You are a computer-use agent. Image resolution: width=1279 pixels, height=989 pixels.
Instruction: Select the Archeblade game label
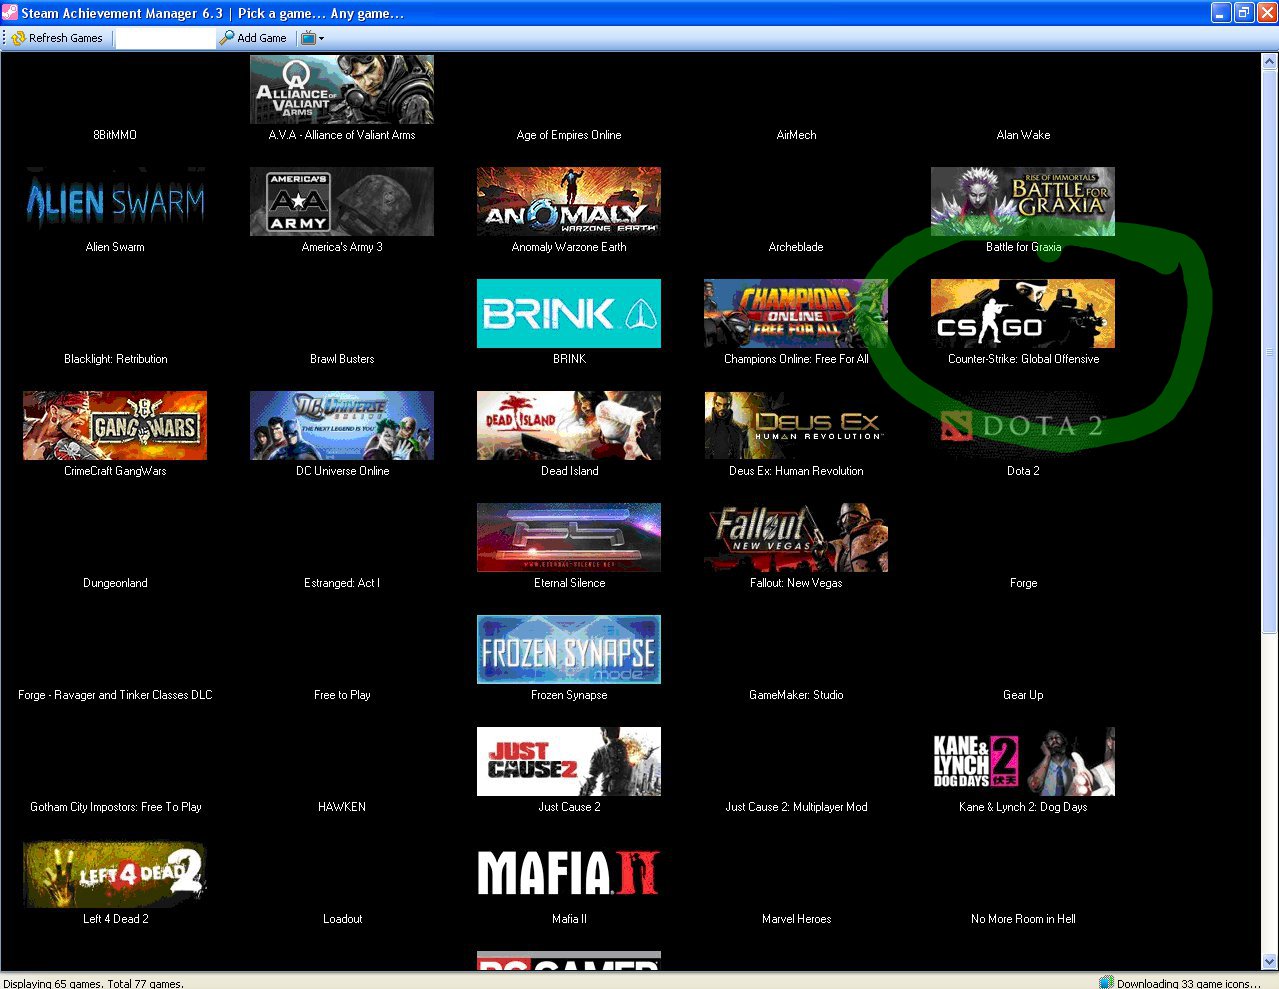[x=796, y=247]
